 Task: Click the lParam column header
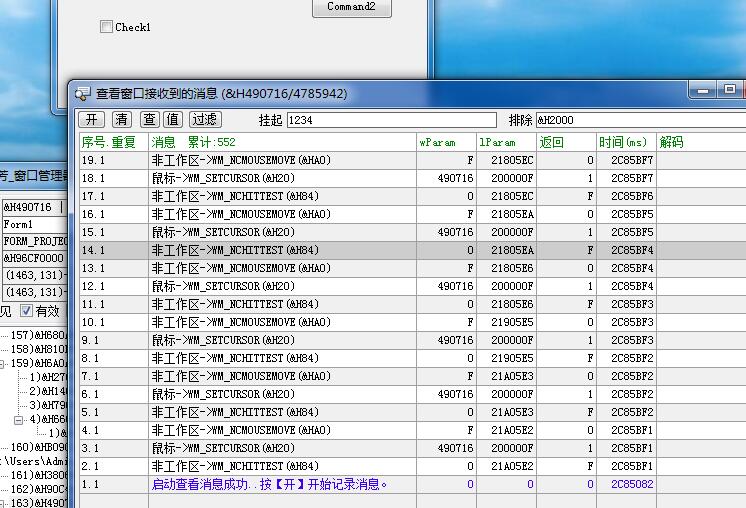tap(506, 142)
